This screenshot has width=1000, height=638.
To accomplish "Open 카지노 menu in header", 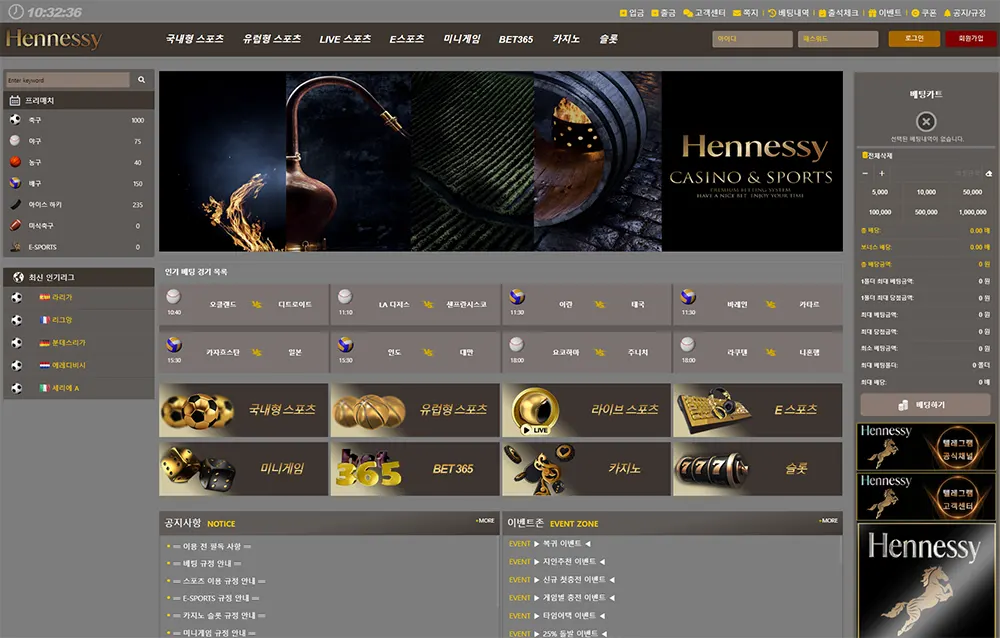I will coord(566,39).
